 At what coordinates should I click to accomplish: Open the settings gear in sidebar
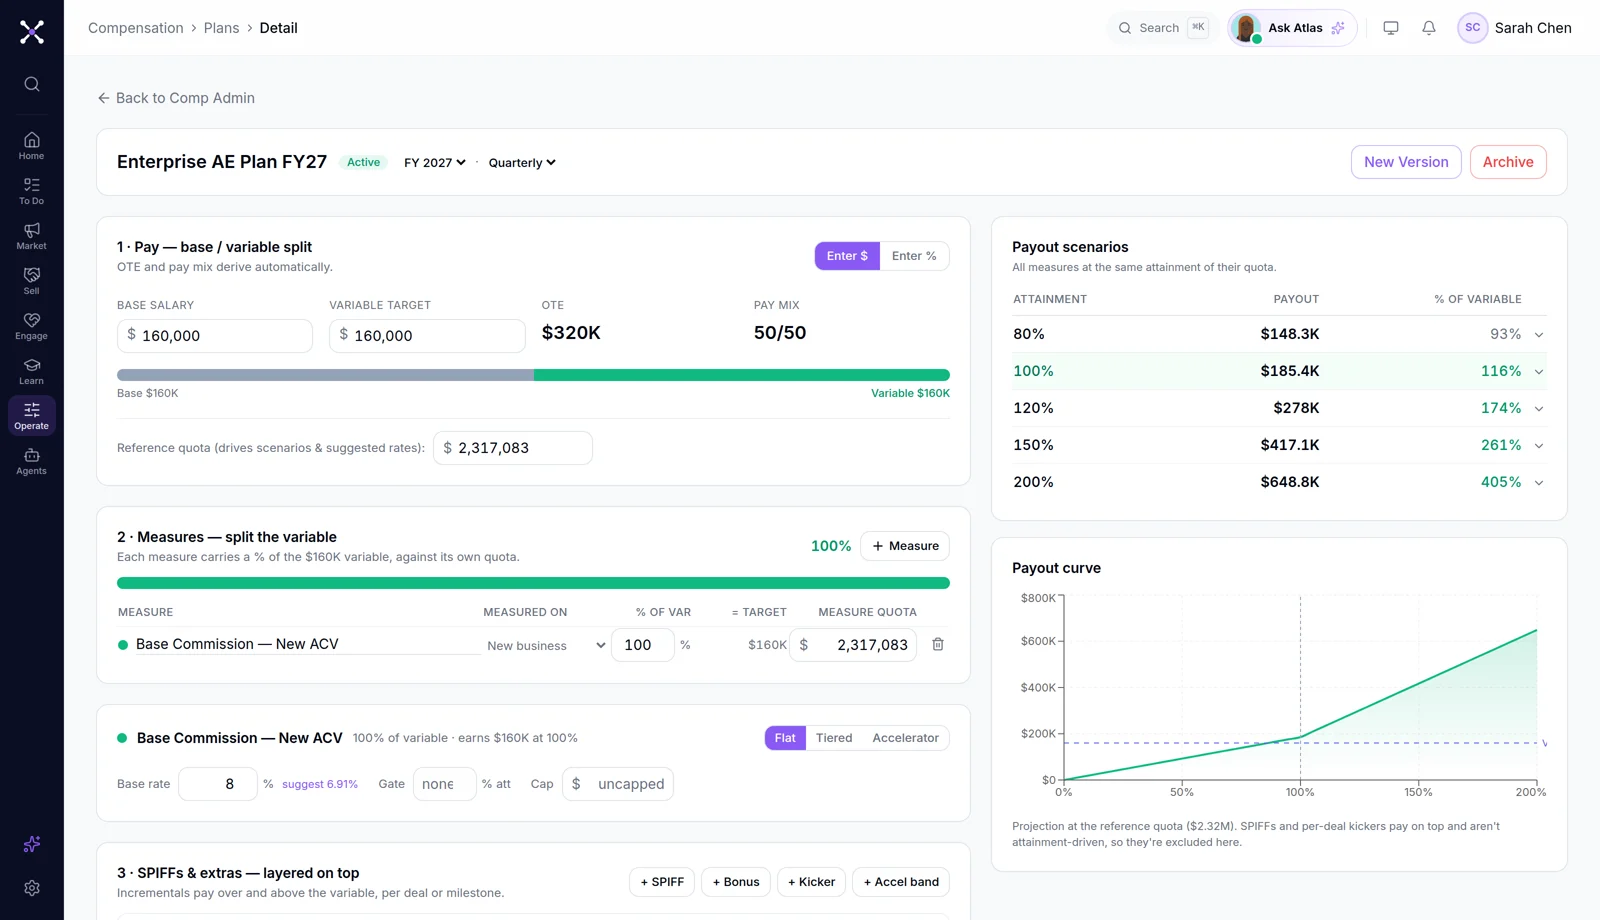[x=32, y=888]
